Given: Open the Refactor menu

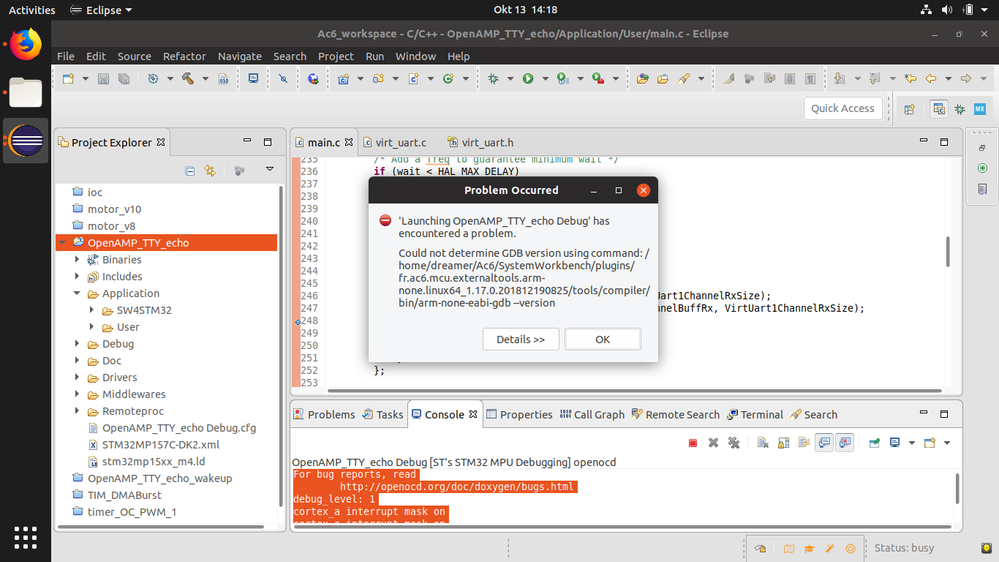Looking at the screenshot, I should pyautogui.click(x=184, y=56).
